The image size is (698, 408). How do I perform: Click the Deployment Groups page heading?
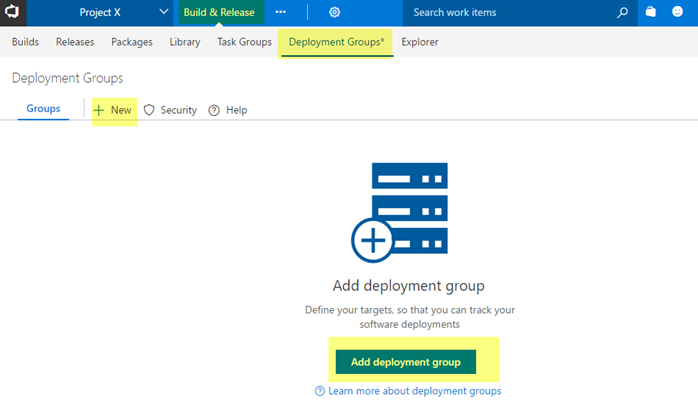[x=67, y=78]
